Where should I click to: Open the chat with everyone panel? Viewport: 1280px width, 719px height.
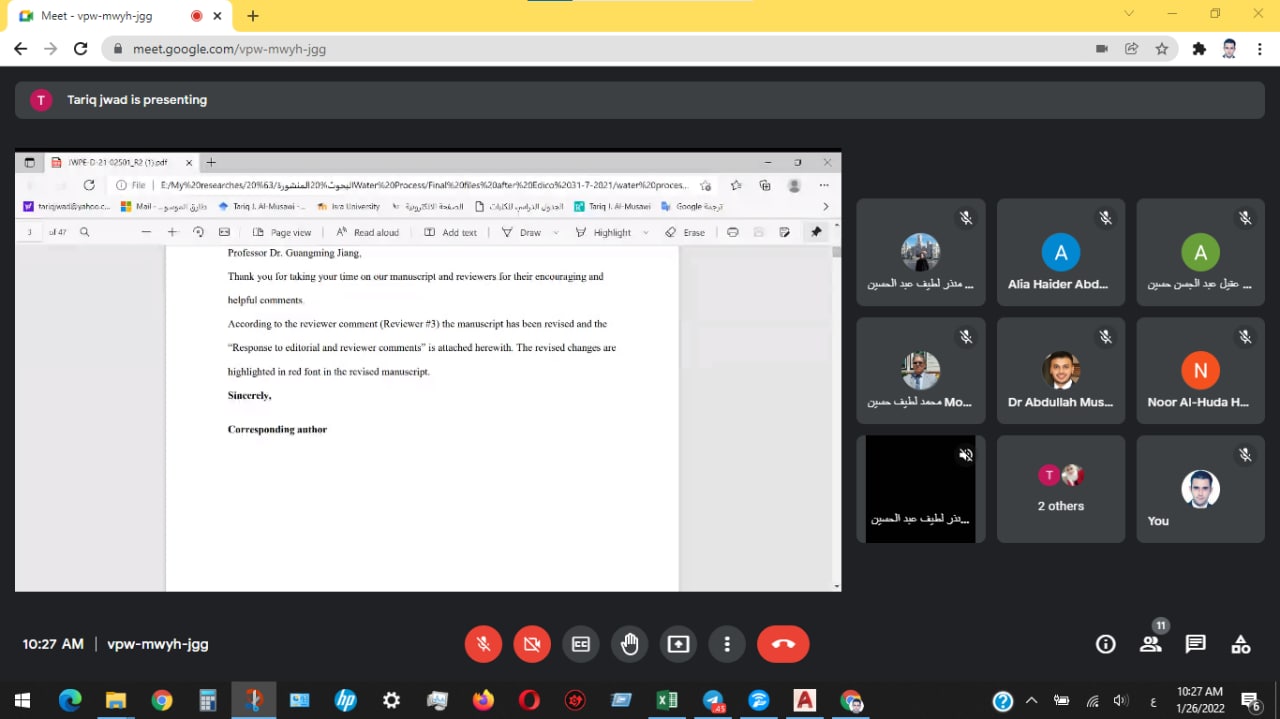pyautogui.click(x=1195, y=644)
